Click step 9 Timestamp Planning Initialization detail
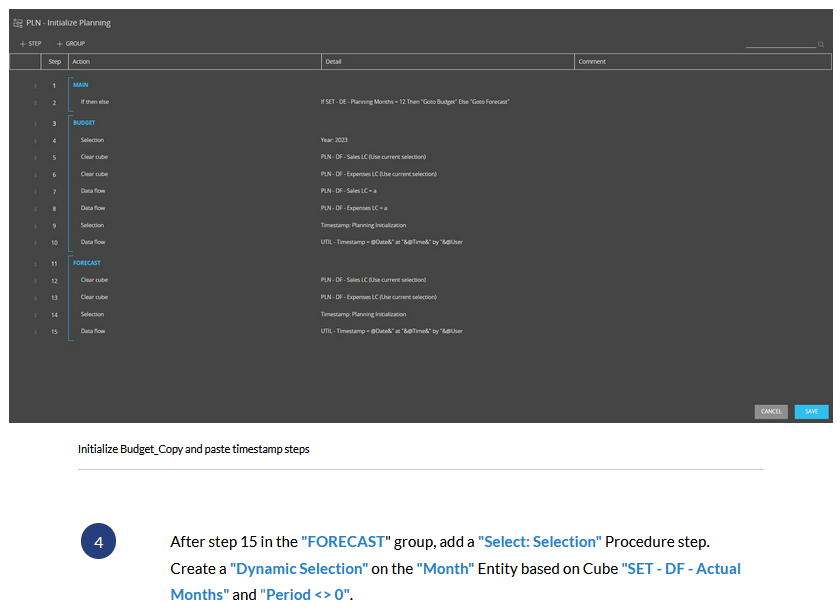The image size is (840, 615). click(x=364, y=226)
